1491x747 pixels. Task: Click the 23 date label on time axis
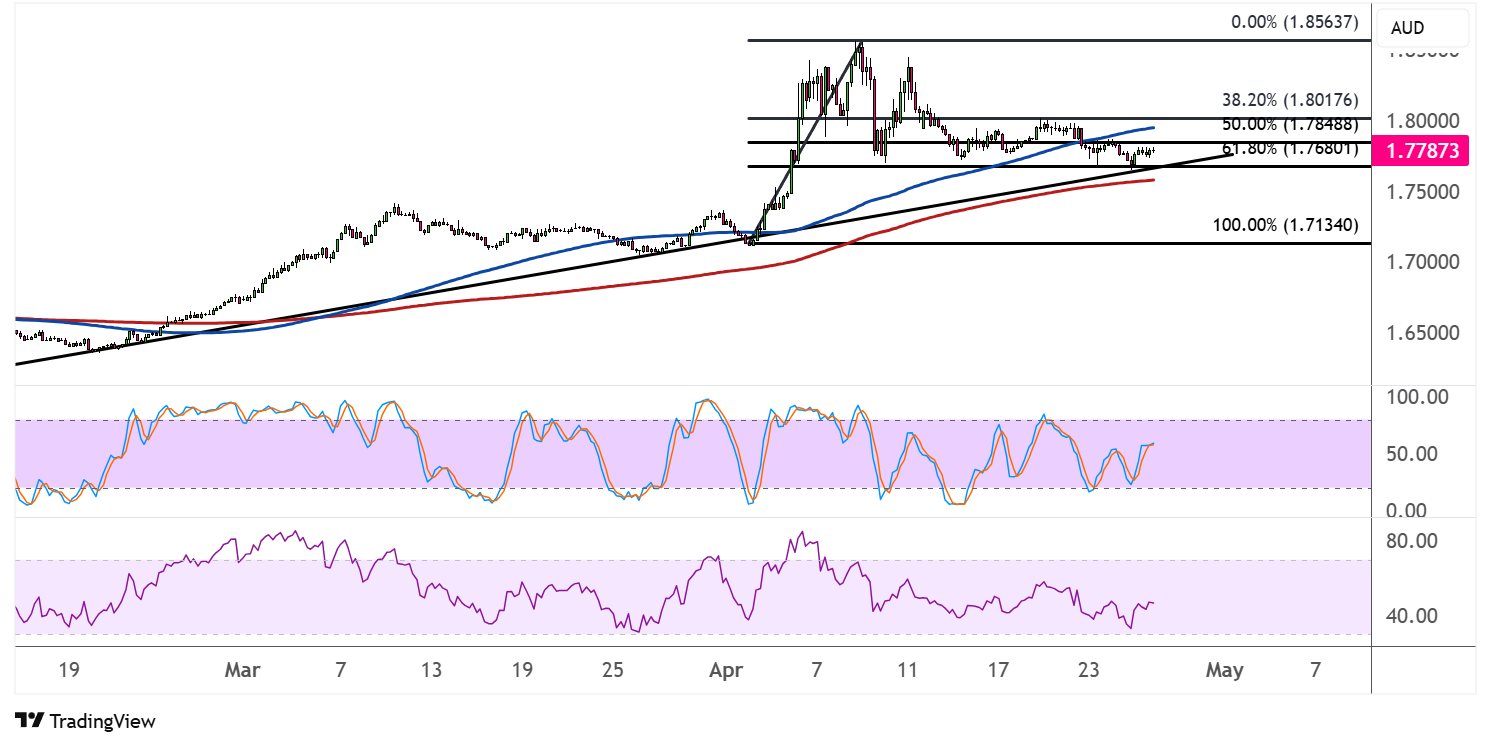(x=1090, y=671)
